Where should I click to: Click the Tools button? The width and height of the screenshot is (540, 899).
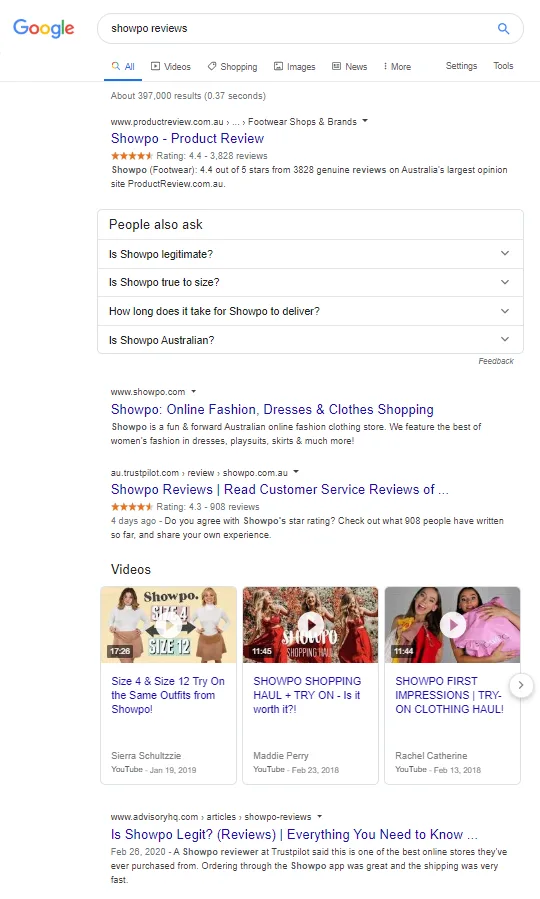click(503, 66)
